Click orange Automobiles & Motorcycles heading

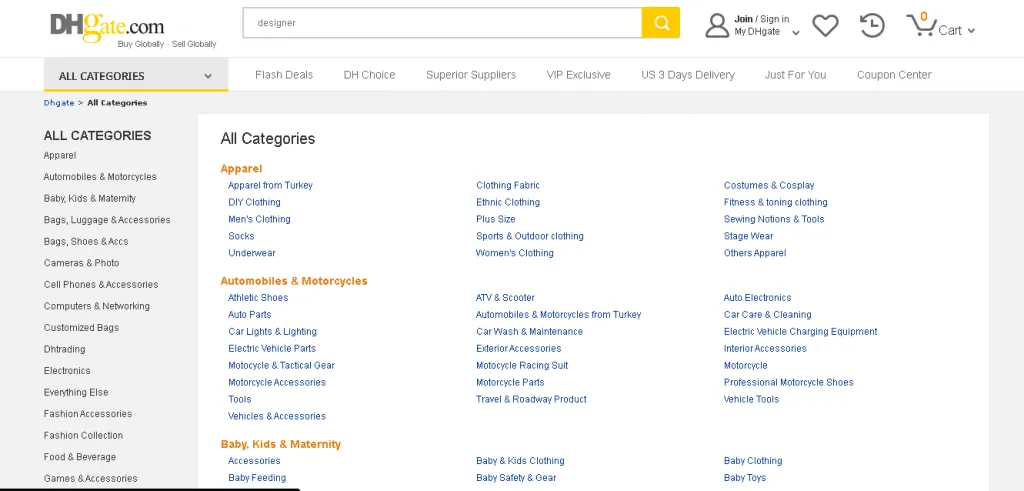coord(294,281)
